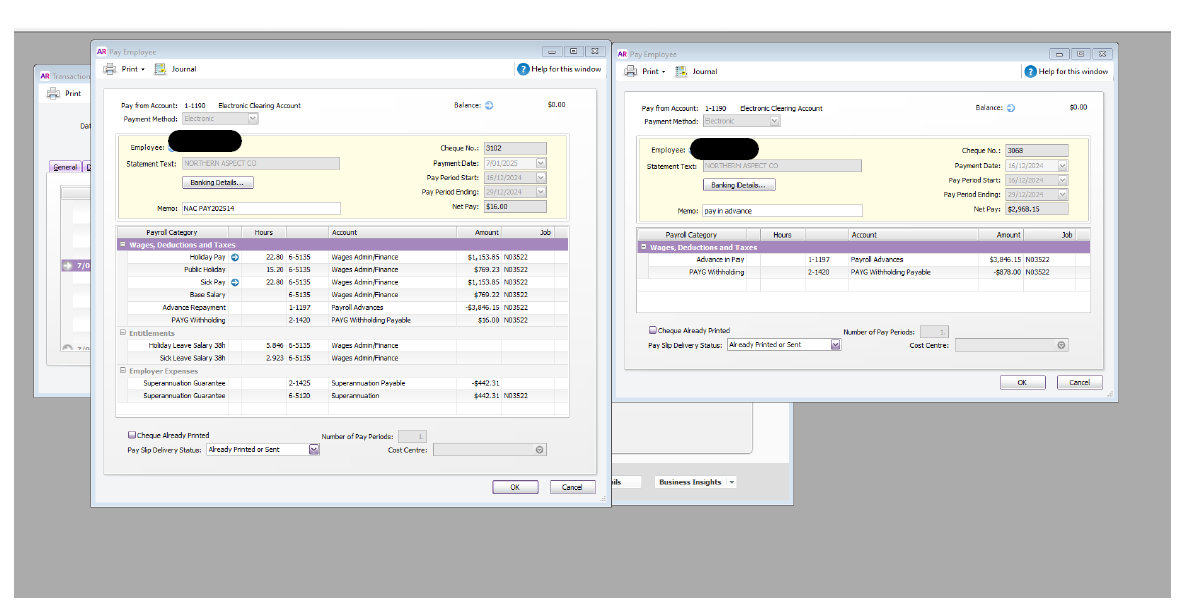This screenshot has height=612, width=1185.
Task: Tick Cheque Already Printed in the right window
Action: click(651, 331)
